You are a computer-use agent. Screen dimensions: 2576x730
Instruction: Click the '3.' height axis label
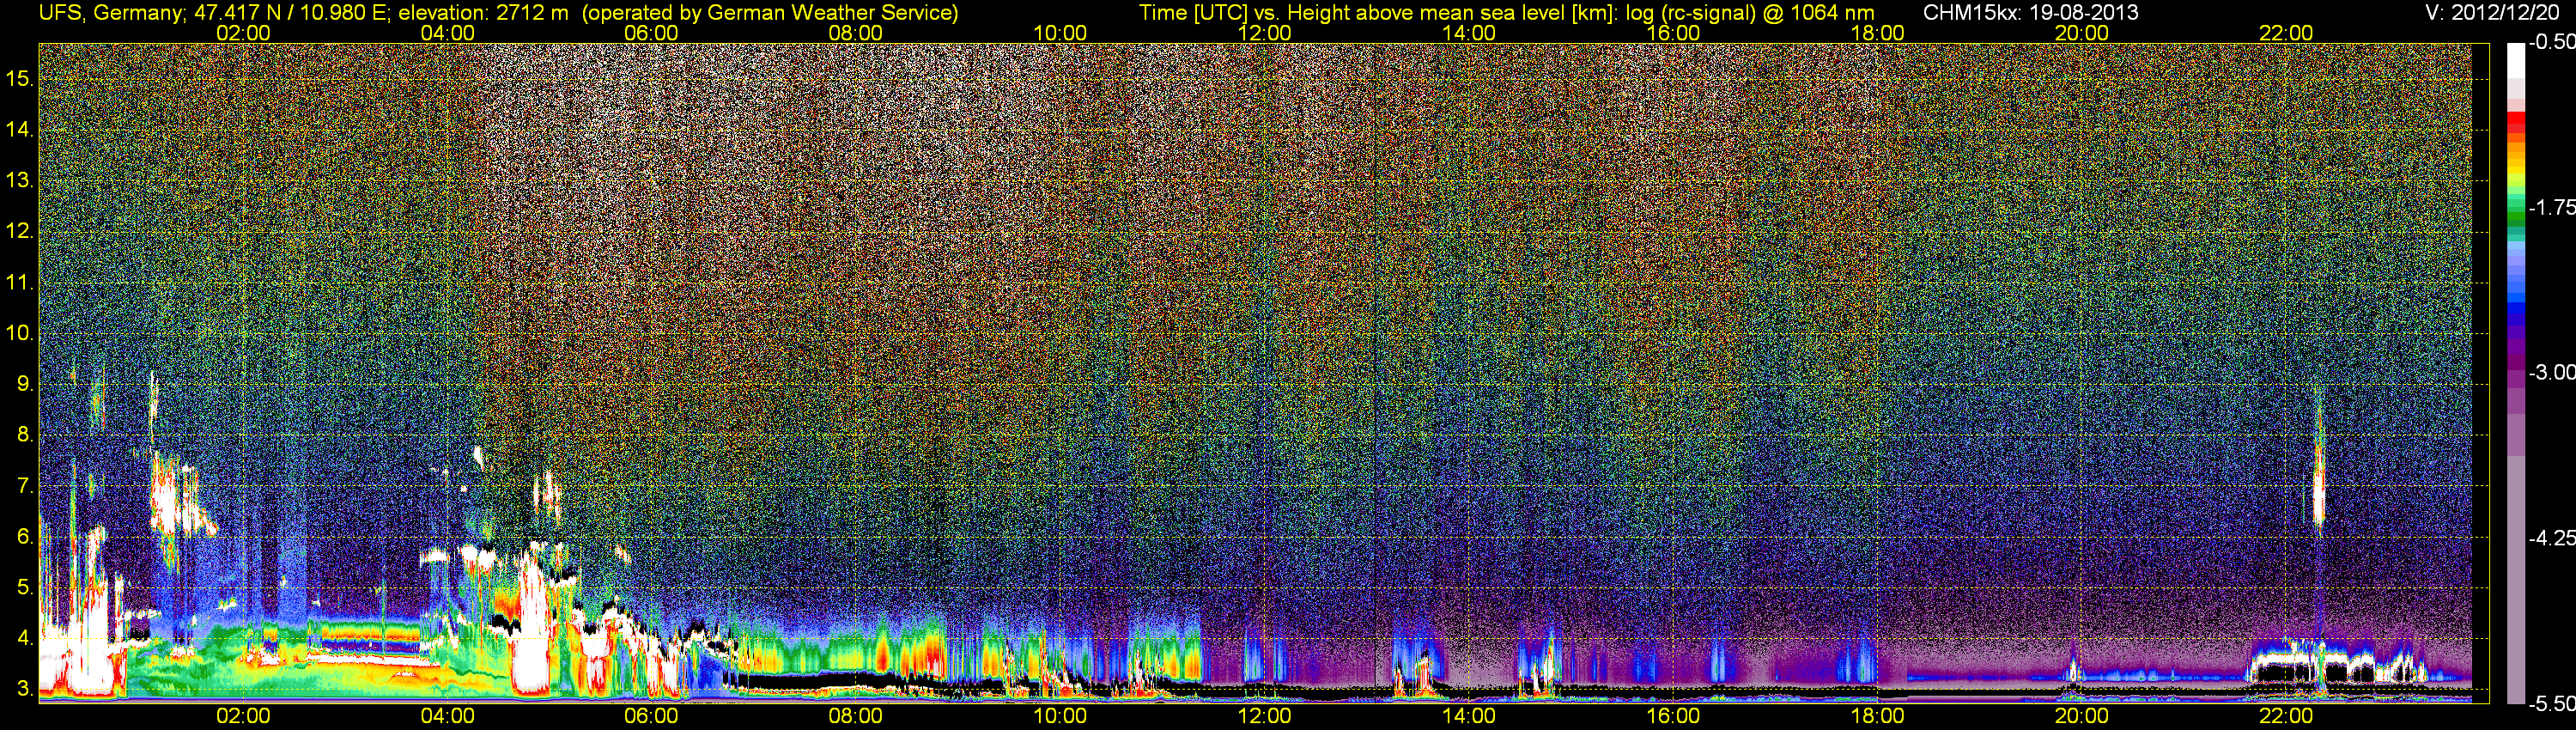(x=25, y=689)
